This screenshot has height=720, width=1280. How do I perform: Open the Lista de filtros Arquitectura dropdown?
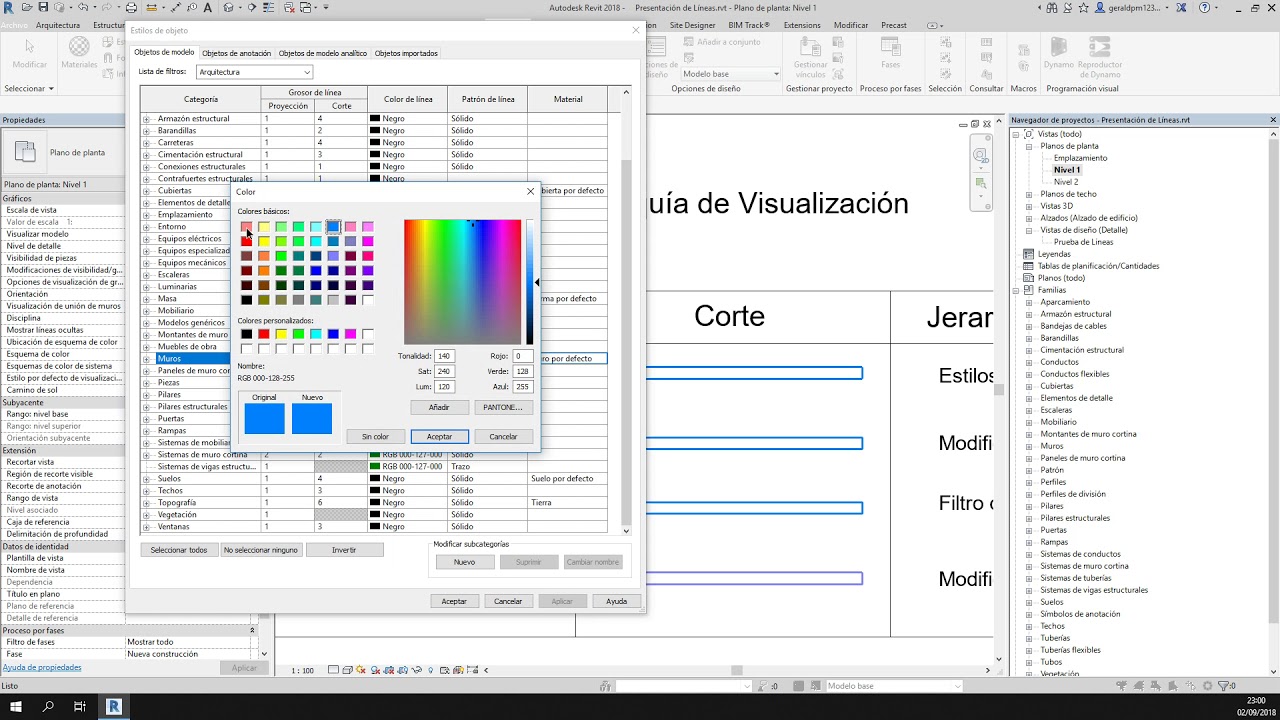point(254,72)
